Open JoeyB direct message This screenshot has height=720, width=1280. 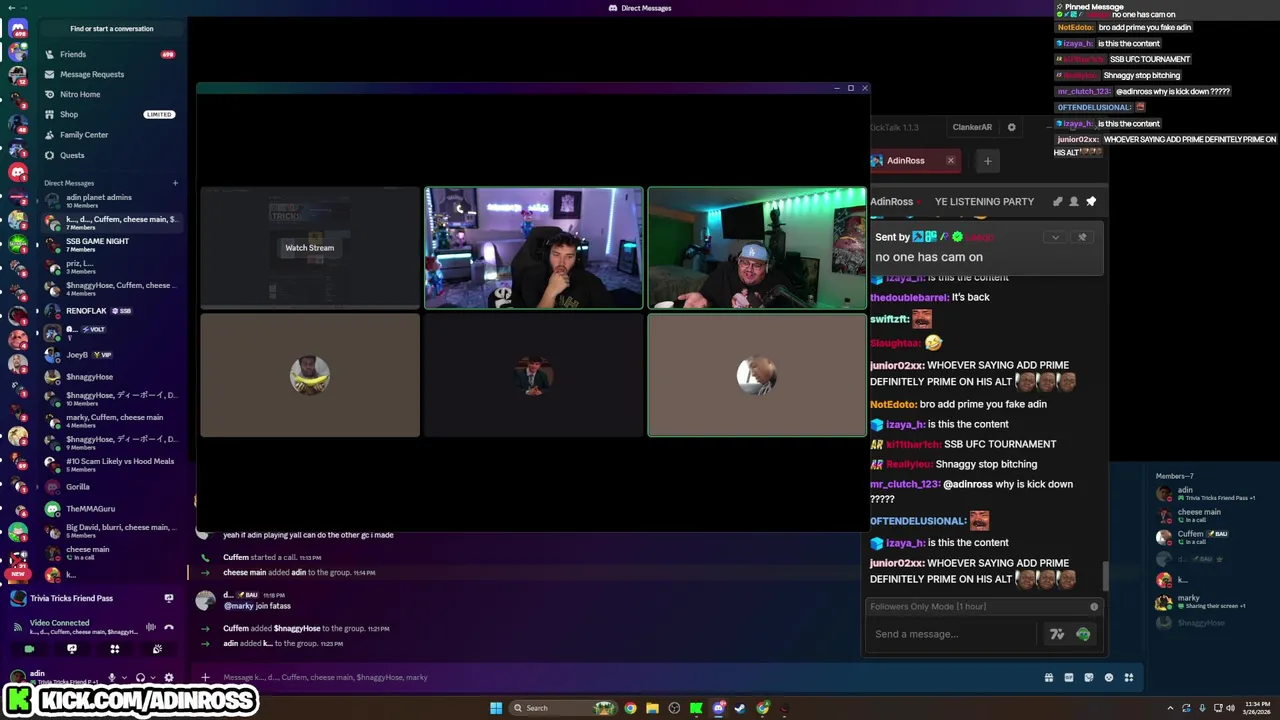tap(112, 355)
